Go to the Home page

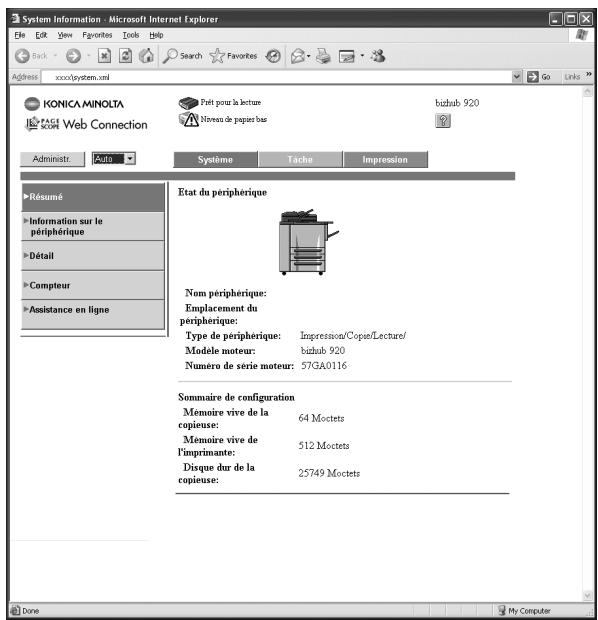[x=146, y=56]
